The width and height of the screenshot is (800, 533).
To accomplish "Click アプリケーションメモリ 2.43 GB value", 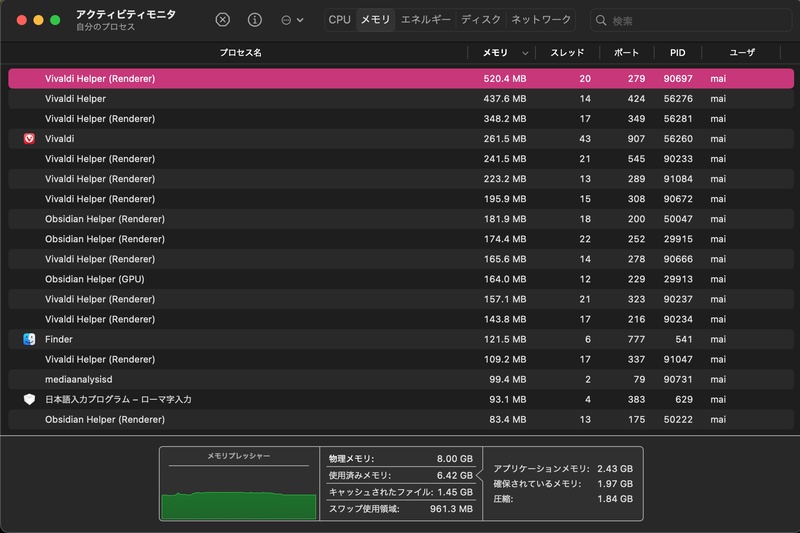I will click(x=615, y=469).
